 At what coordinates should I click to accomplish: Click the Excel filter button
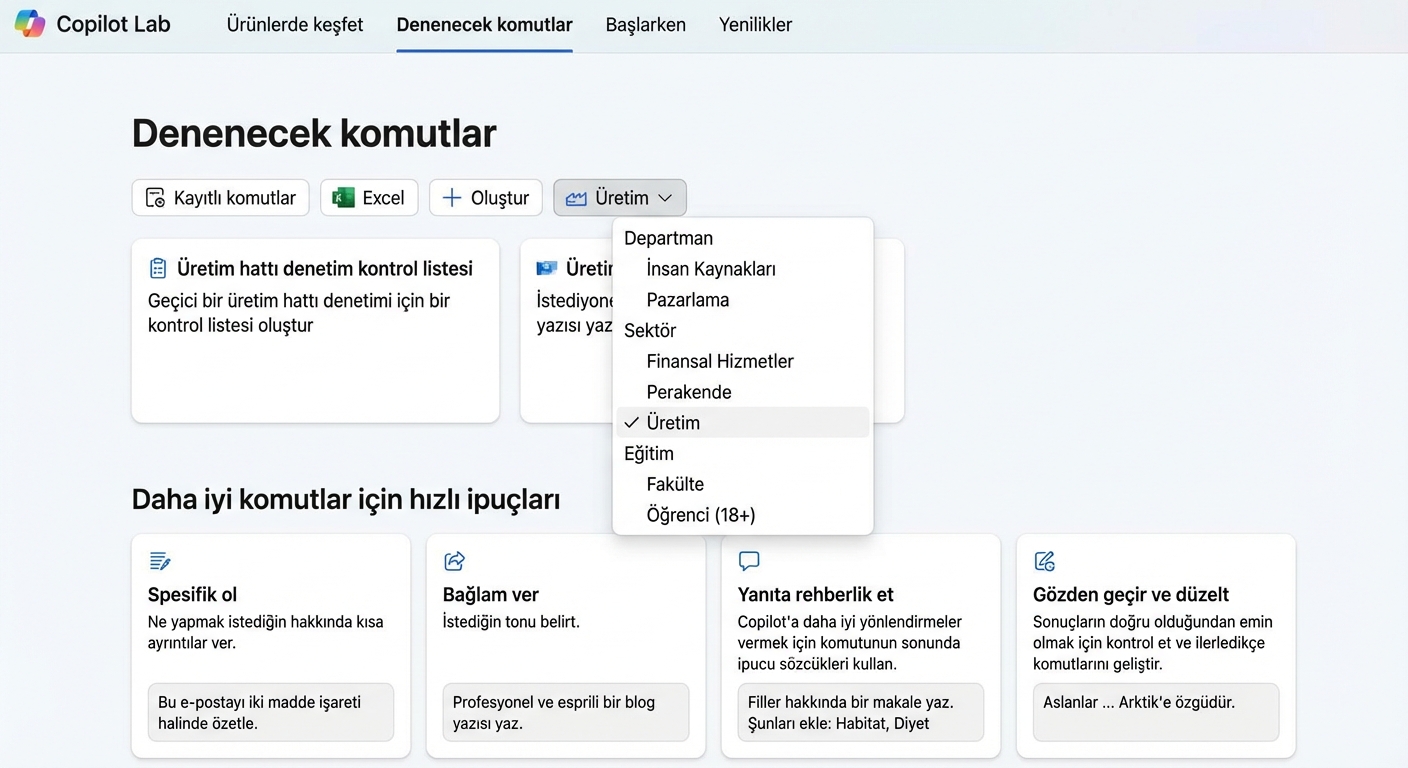pos(369,197)
